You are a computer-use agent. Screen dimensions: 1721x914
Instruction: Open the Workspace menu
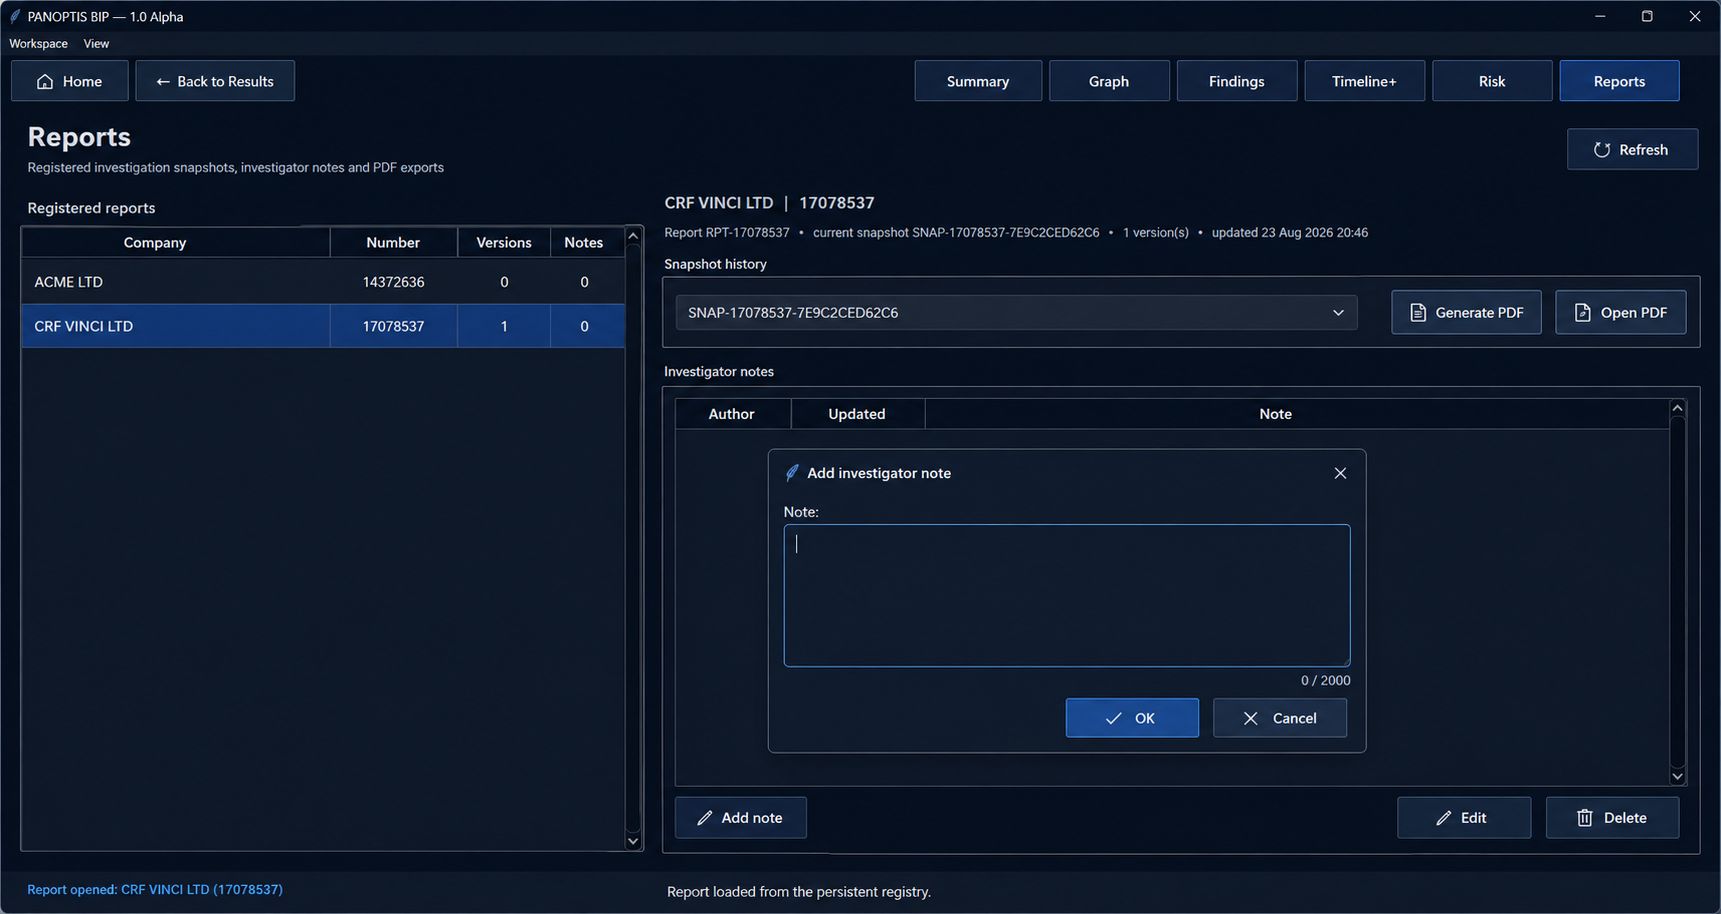(39, 44)
